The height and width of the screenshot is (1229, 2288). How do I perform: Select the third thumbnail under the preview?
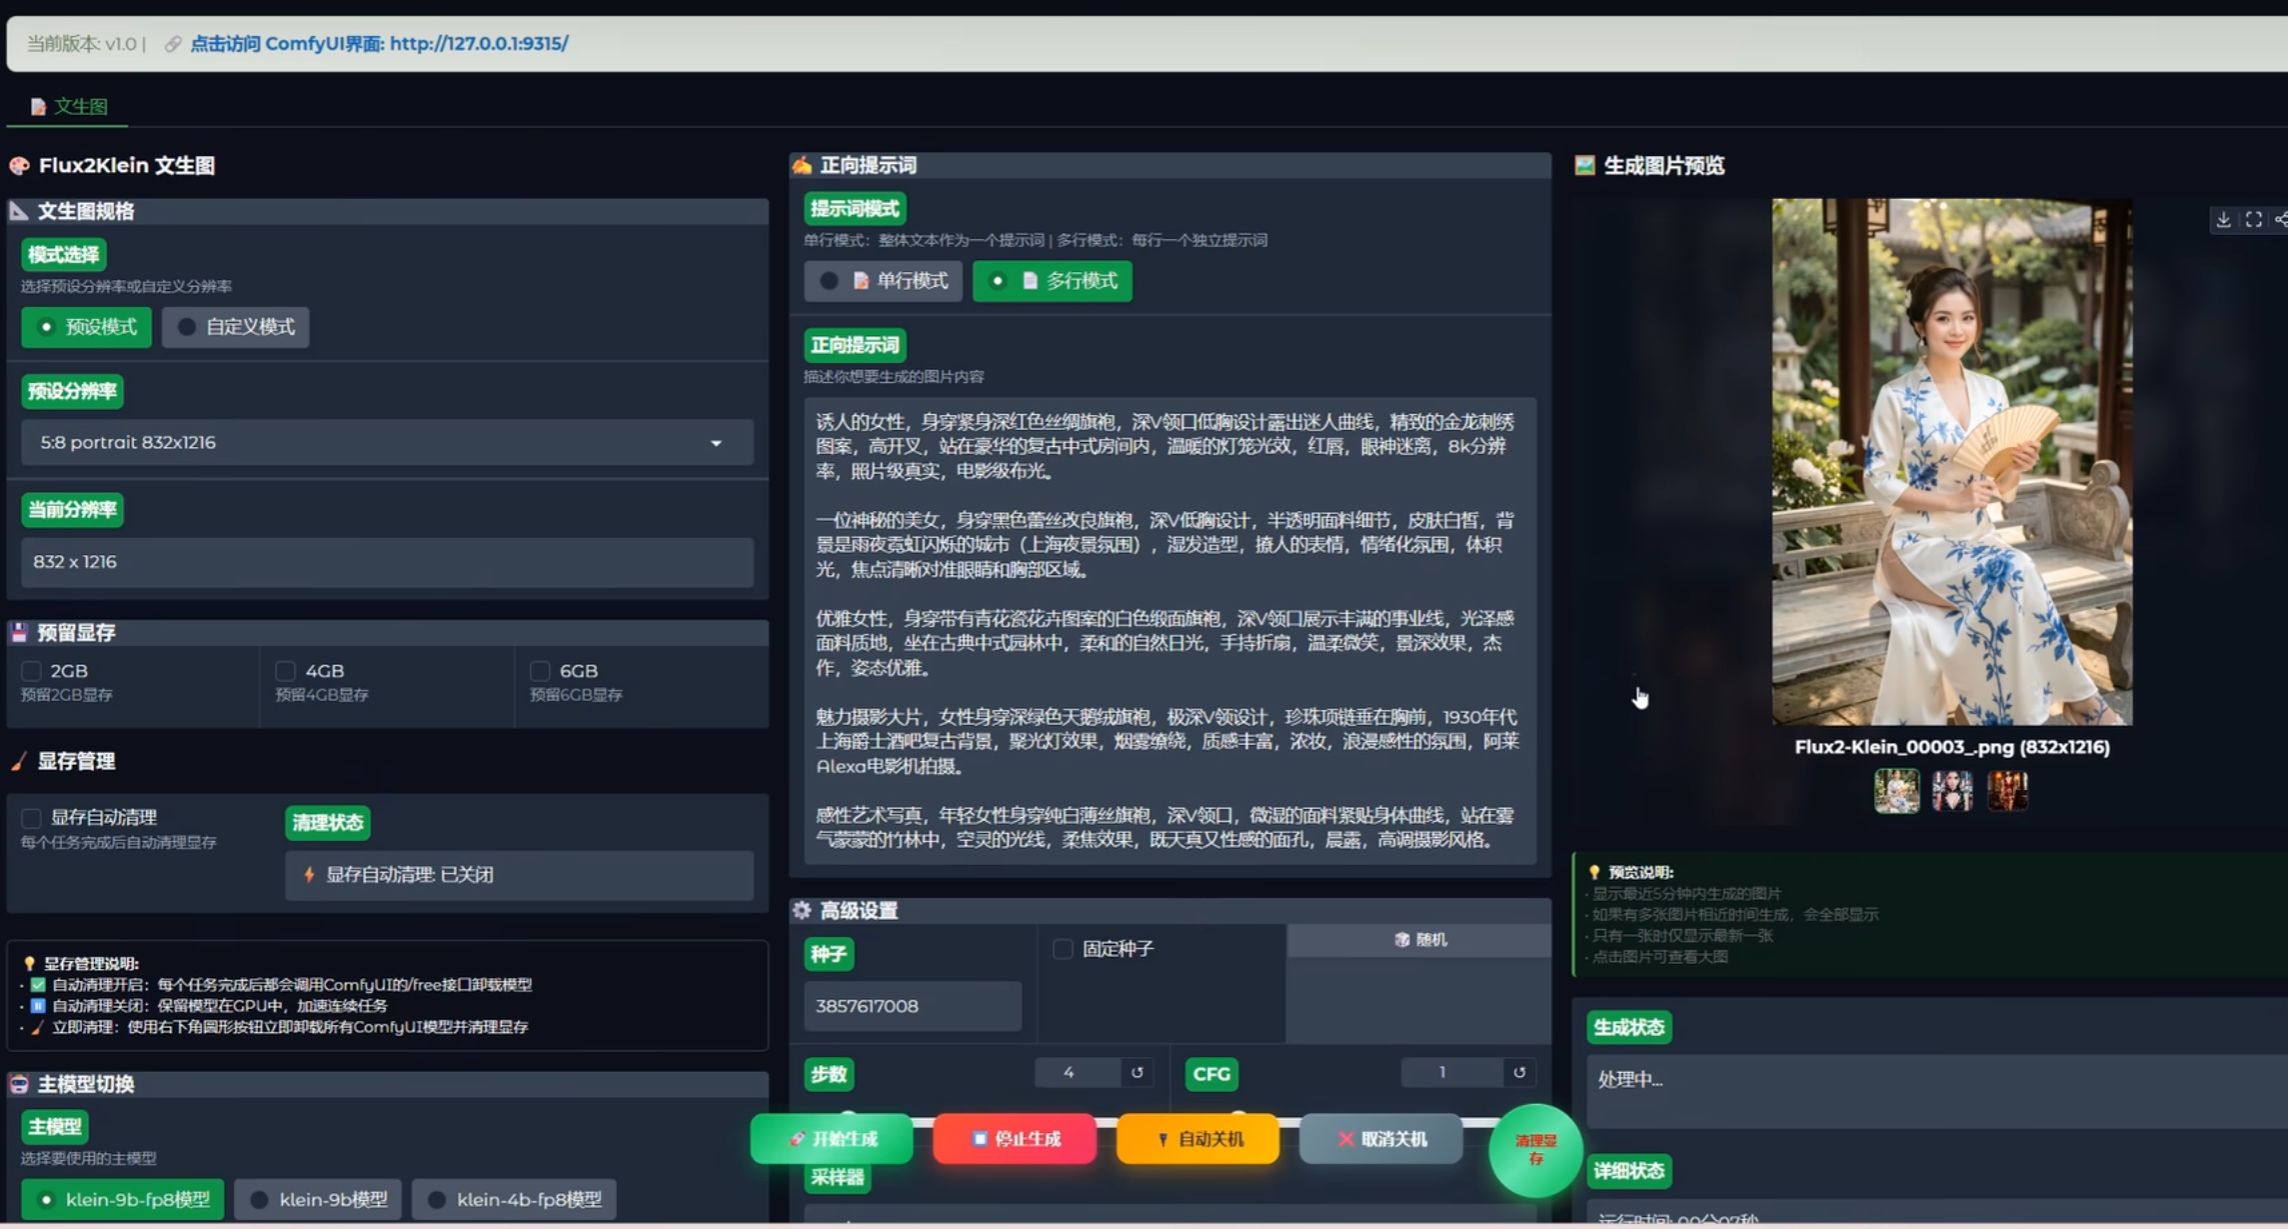pos(2007,791)
